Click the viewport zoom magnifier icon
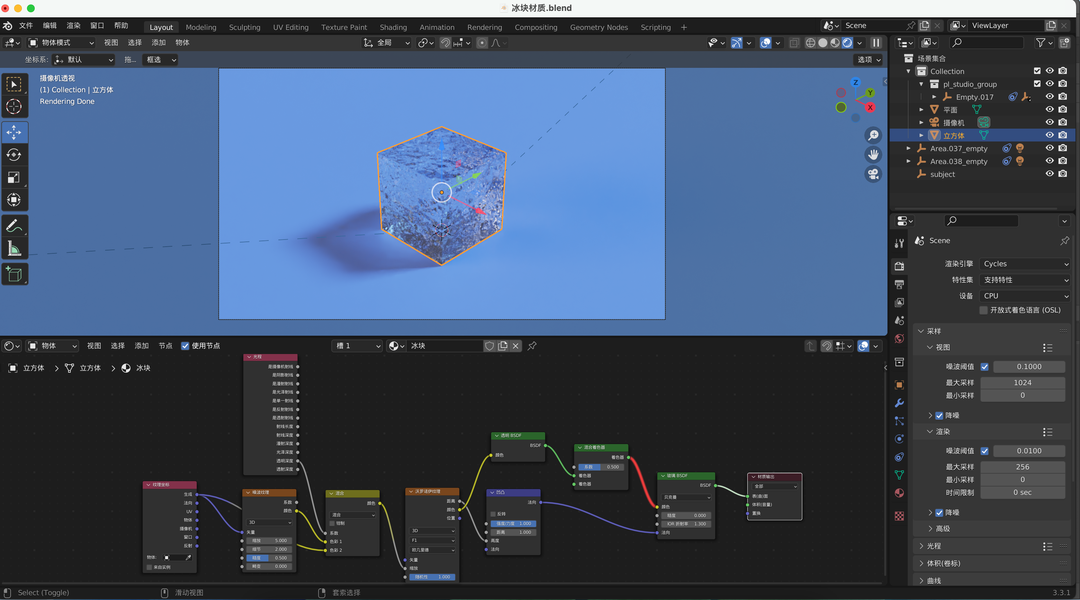 873,135
